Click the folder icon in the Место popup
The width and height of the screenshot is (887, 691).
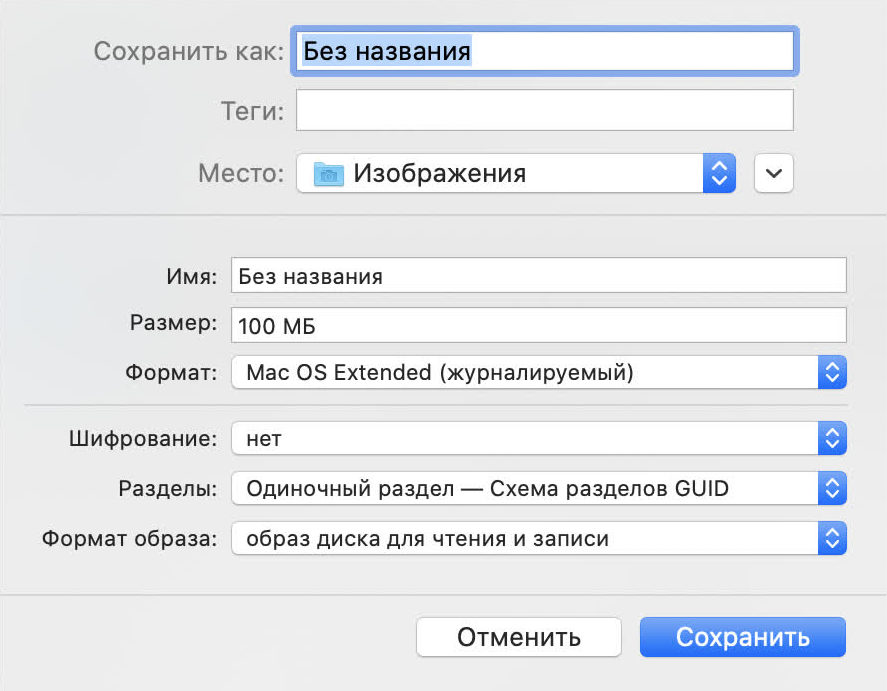(x=328, y=174)
